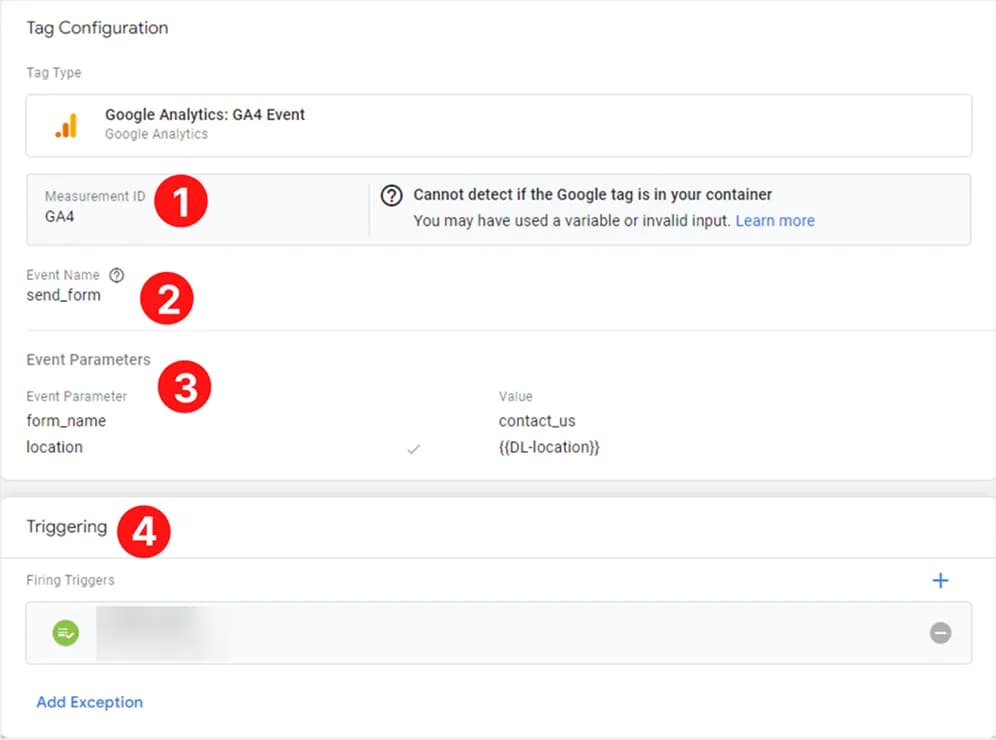Click the Tag Configuration heading
The image size is (996, 740).
[x=97, y=28]
